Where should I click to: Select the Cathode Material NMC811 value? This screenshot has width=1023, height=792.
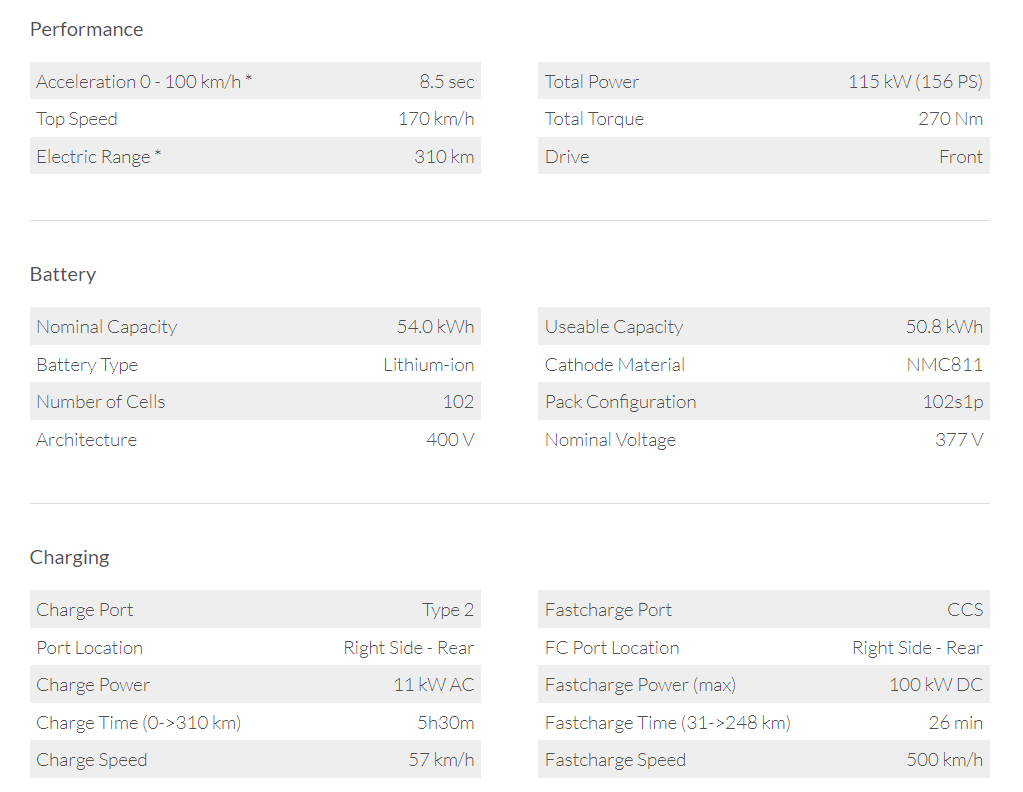click(944, 365)
